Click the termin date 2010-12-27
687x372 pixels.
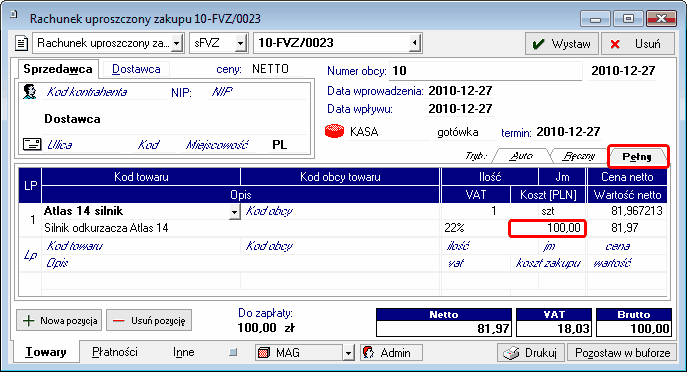click(569, 132)
